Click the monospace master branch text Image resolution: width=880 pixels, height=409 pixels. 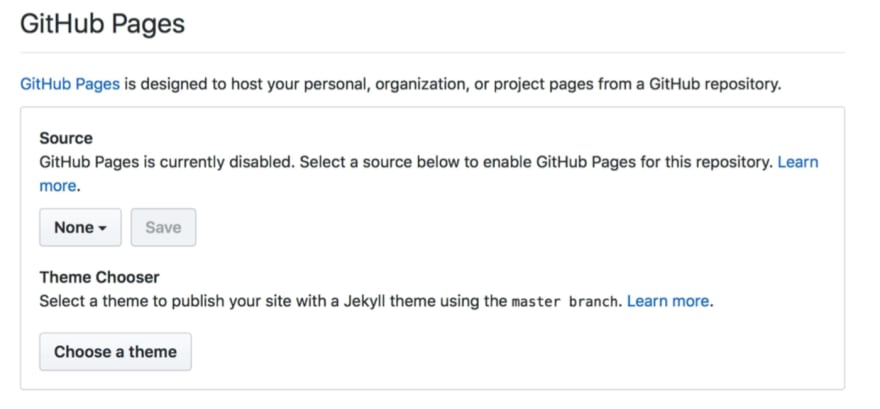[x=564, y=302]
